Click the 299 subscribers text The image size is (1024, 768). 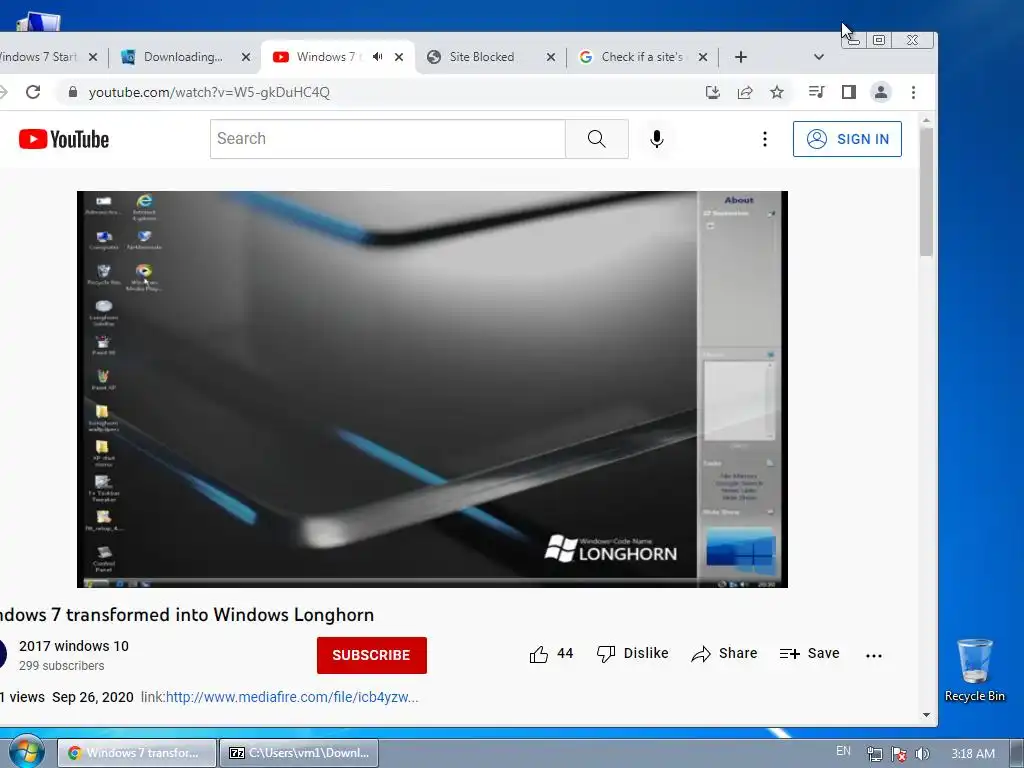61,665
